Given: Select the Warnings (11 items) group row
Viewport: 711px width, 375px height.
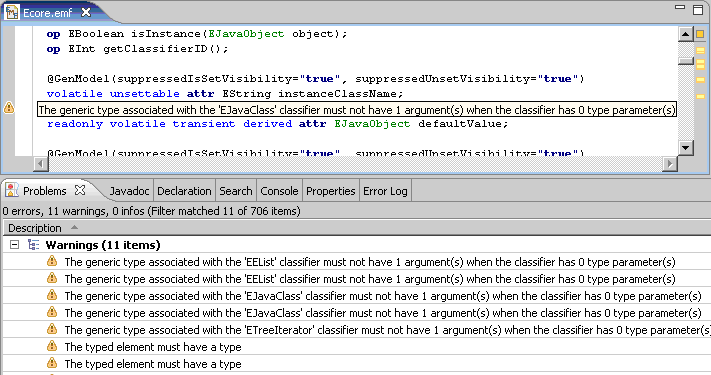Looking at the screenshot, I should 357,245.
